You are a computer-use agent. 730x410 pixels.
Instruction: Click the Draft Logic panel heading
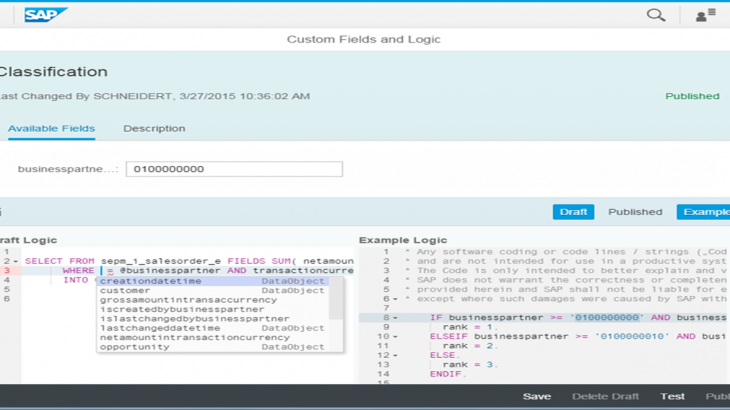(x=28, y=240)
